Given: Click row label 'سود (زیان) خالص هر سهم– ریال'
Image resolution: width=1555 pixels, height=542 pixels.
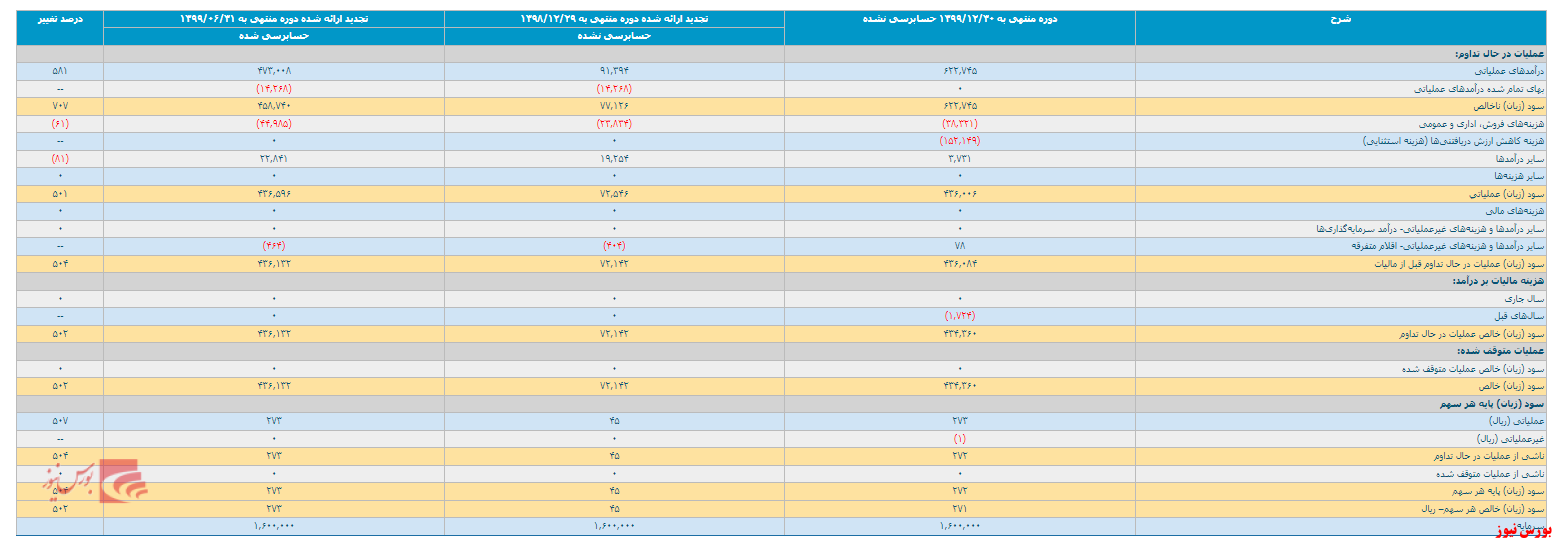Looking at the screenshot, I should click(x=1483, y=509).
